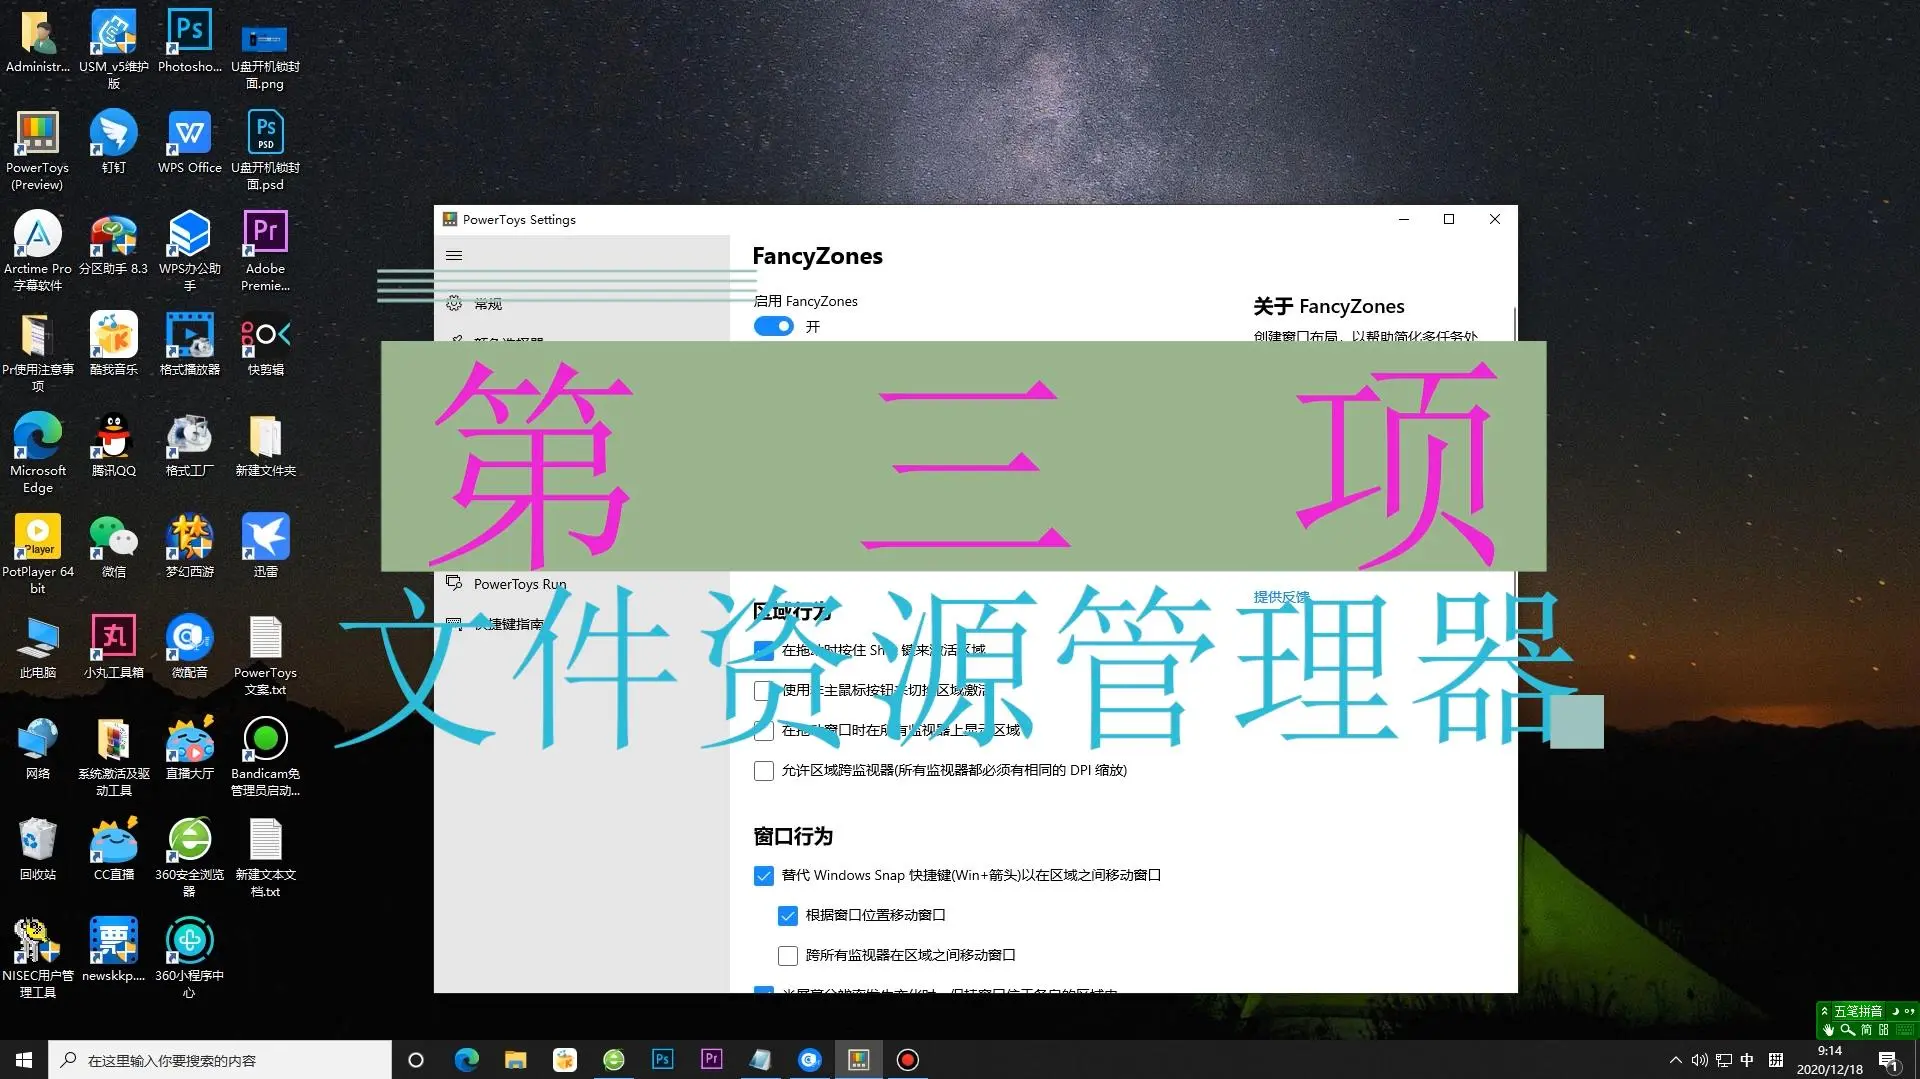
Task: Open the 提供反馈 feedback link
Action: (1281, 597)
